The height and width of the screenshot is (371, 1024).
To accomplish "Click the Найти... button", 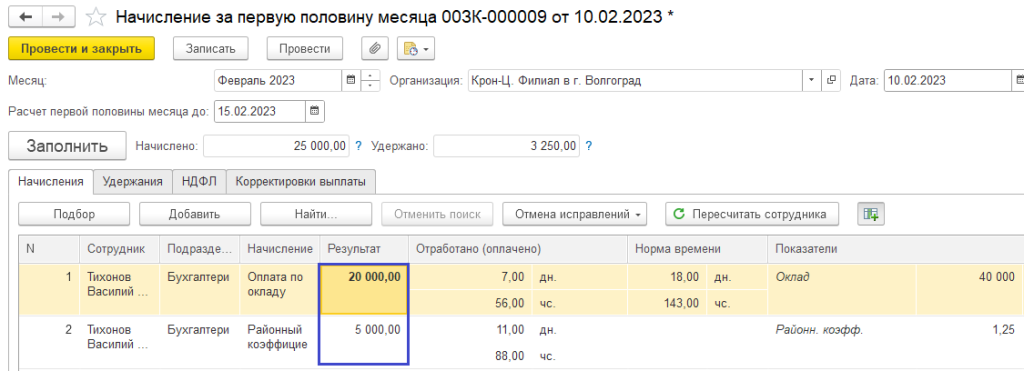I will pos(316,214).
